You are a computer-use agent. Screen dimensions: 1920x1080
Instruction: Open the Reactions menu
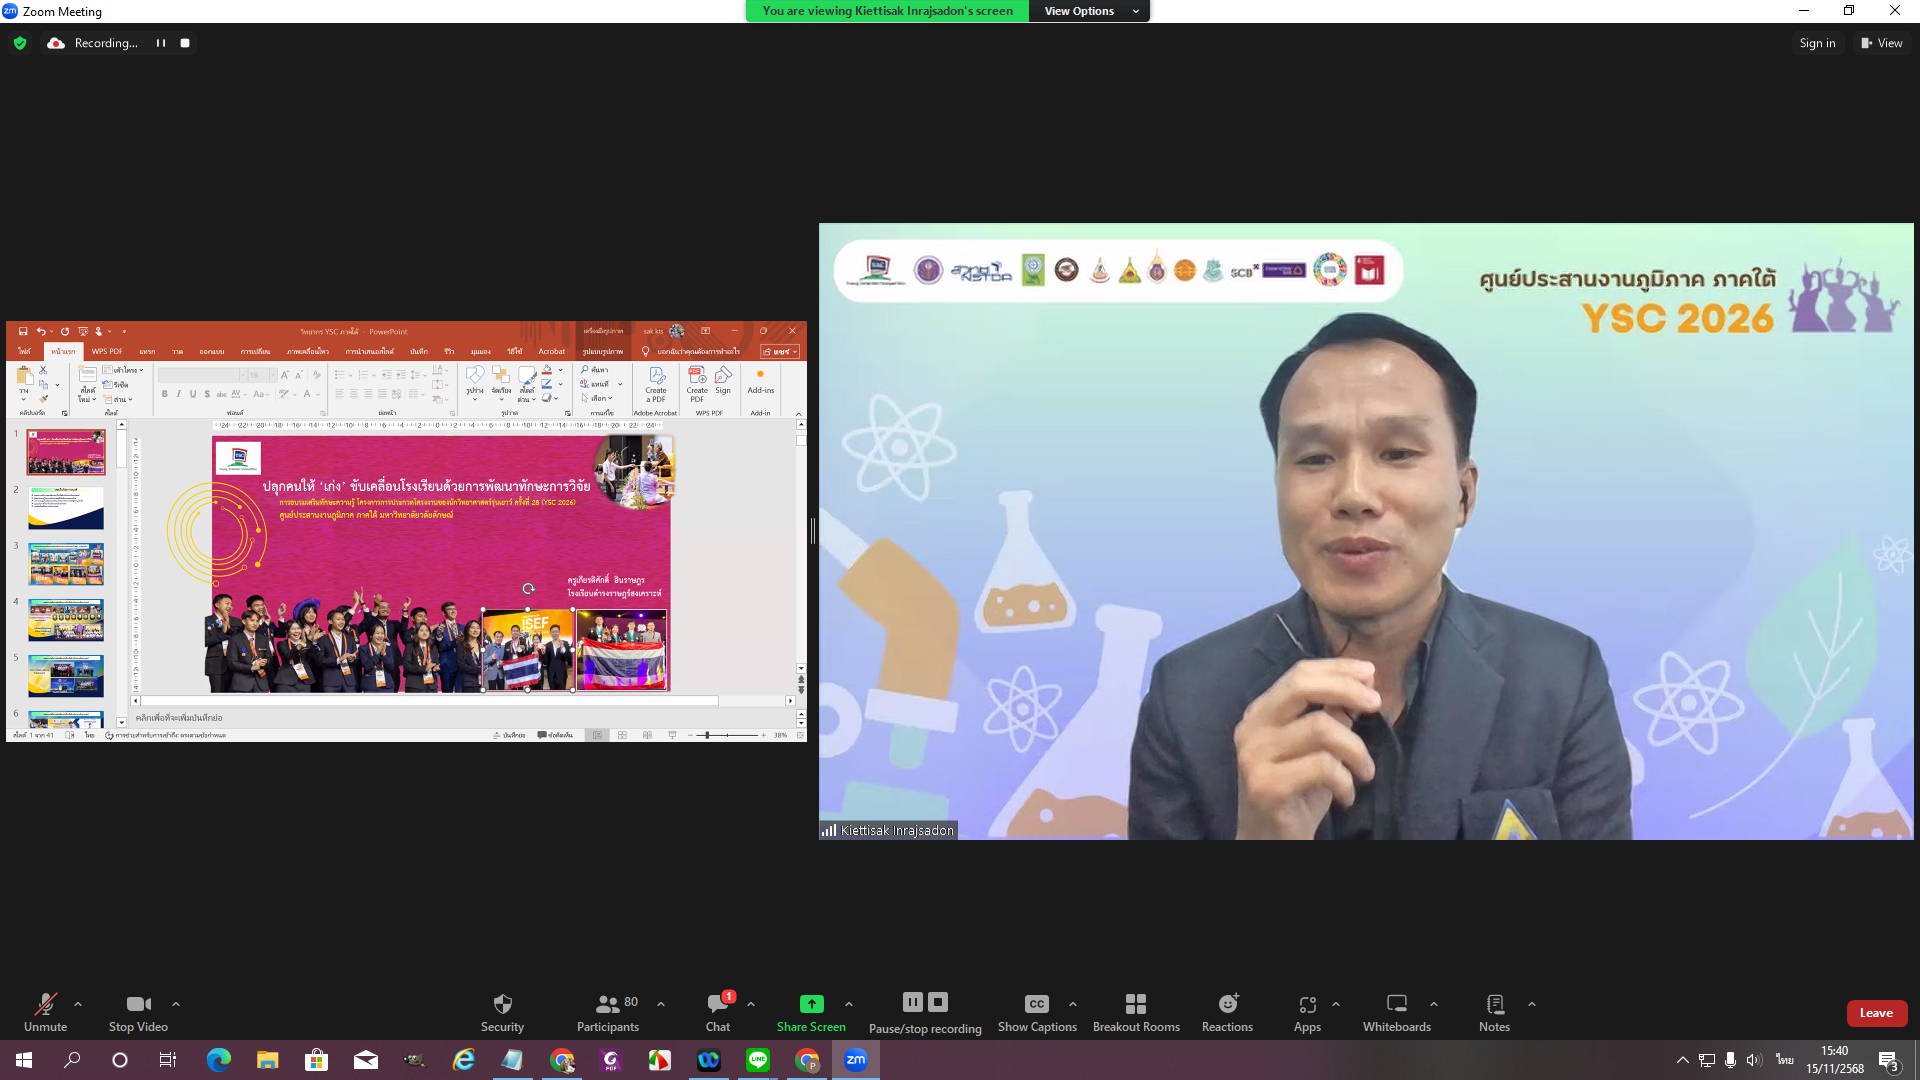[x=1227, y=1004]
